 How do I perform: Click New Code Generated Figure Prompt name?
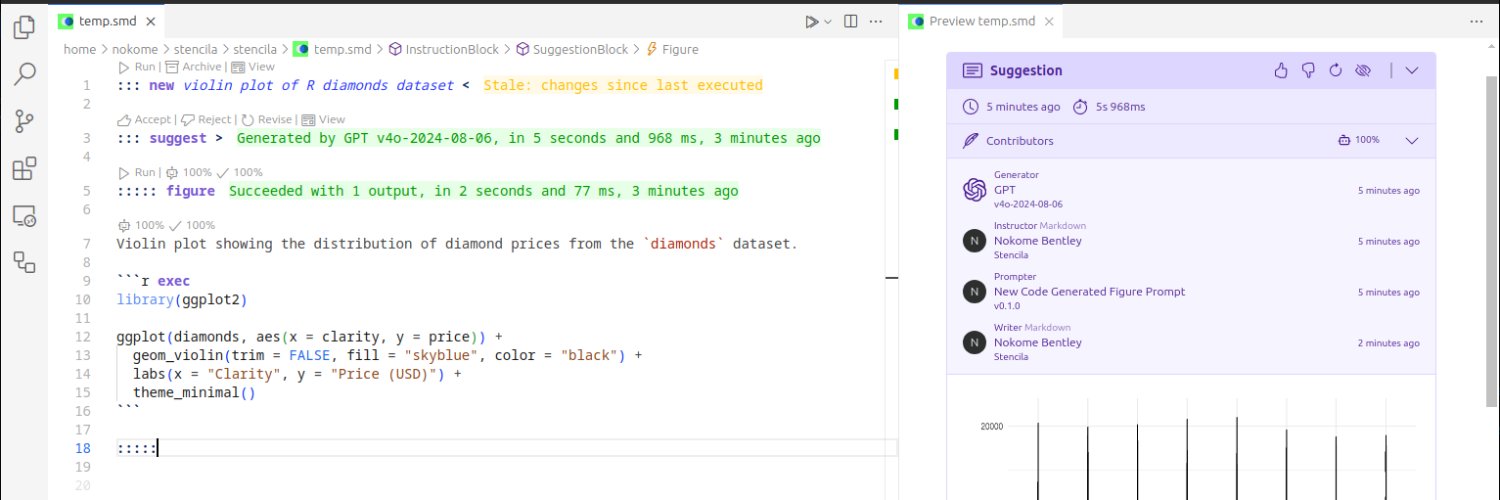(1089, 292)
